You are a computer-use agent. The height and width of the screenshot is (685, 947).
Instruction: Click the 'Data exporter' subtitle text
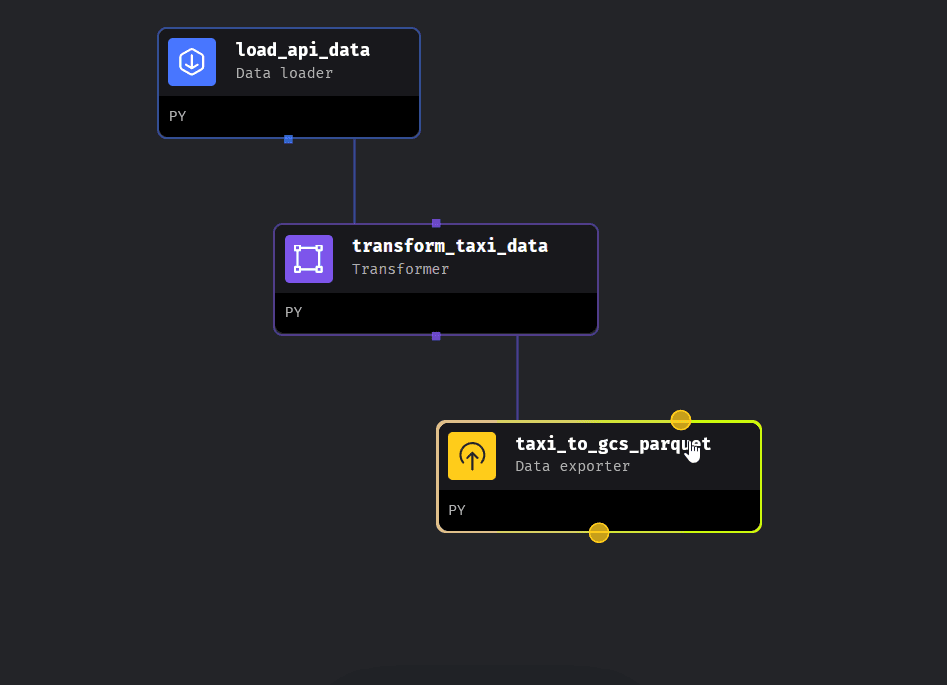pos(572,466)
